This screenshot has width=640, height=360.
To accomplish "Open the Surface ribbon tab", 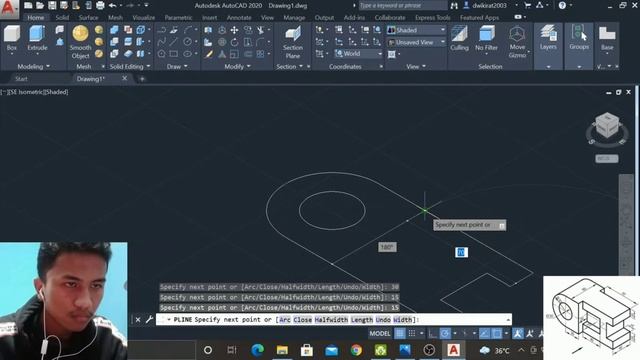I will pos(89,18).
